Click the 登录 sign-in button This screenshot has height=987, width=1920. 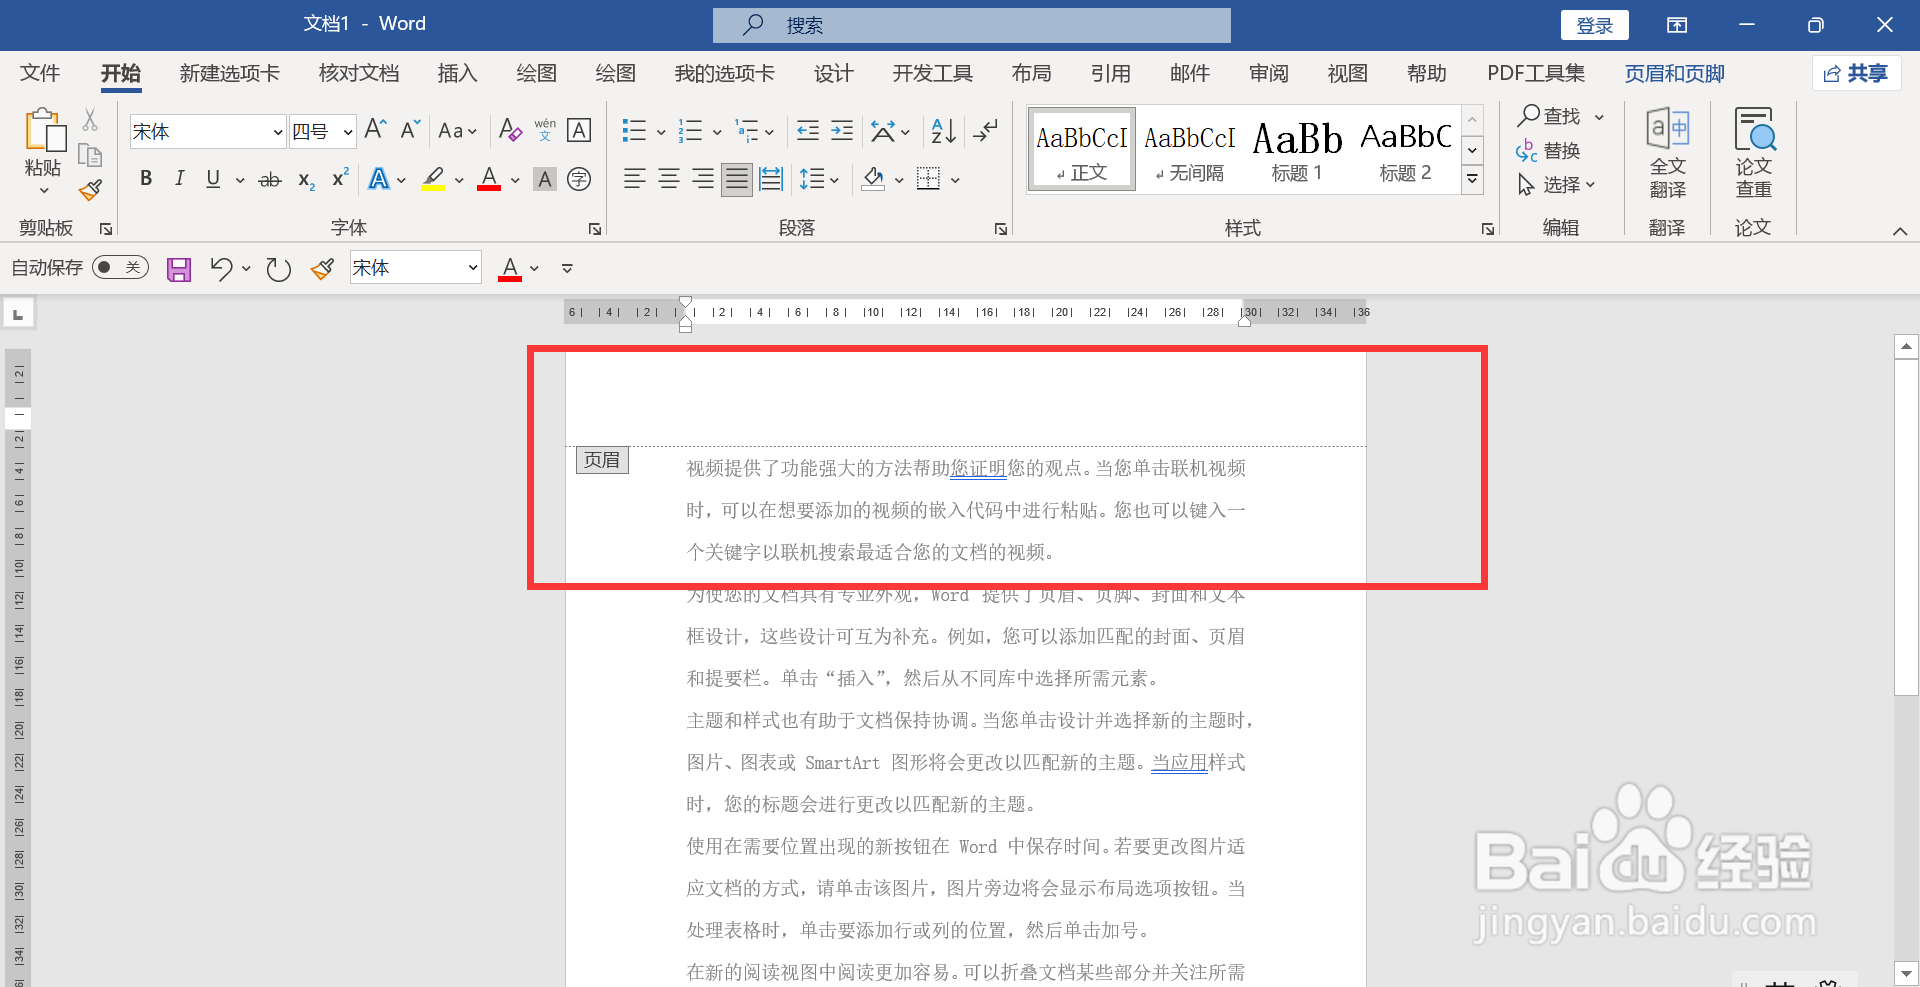pos(1594,26)
